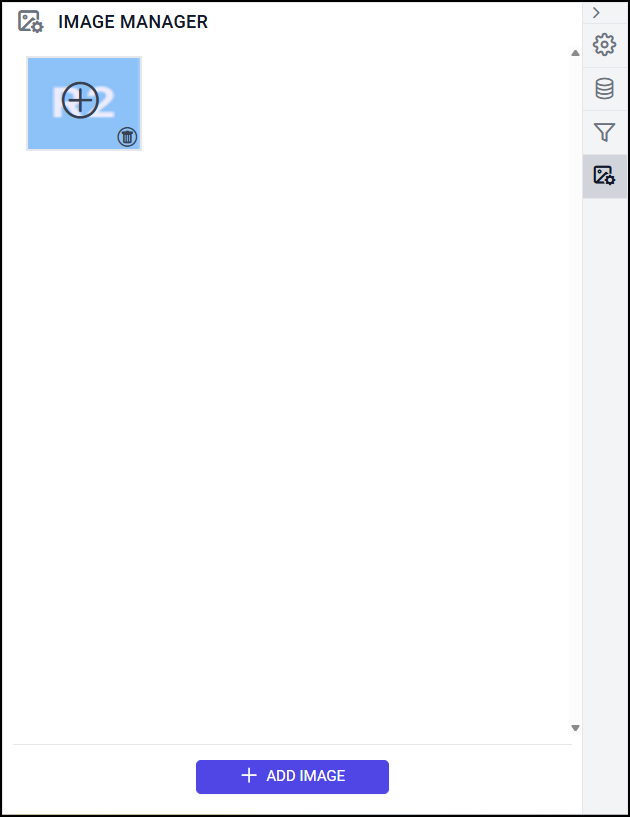Click the ADD IMAGE button
The image size is (630, 817).
(x=292, y=777)
